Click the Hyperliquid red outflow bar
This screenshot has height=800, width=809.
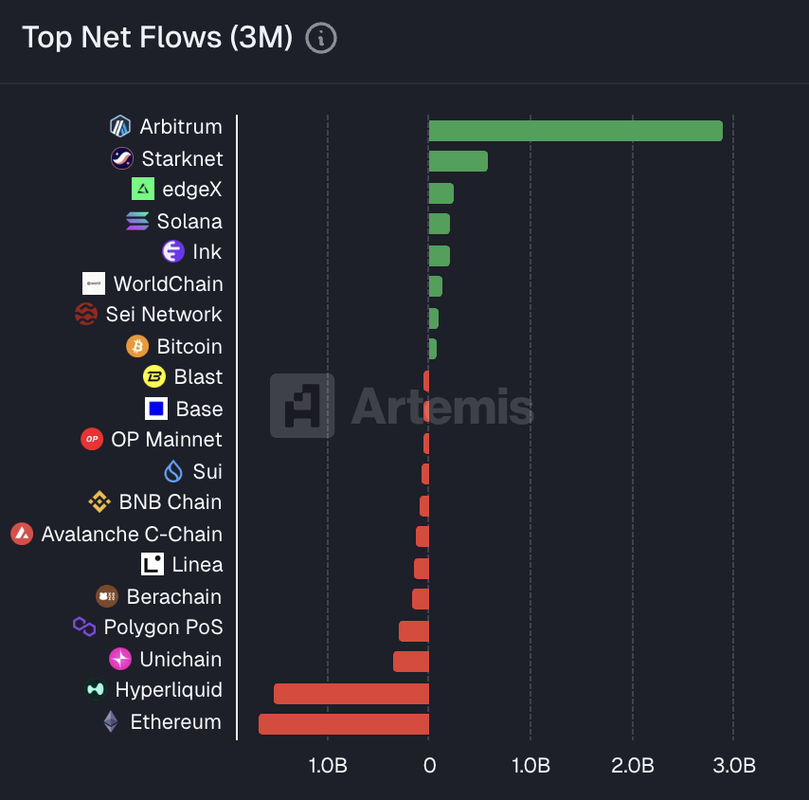351,693
